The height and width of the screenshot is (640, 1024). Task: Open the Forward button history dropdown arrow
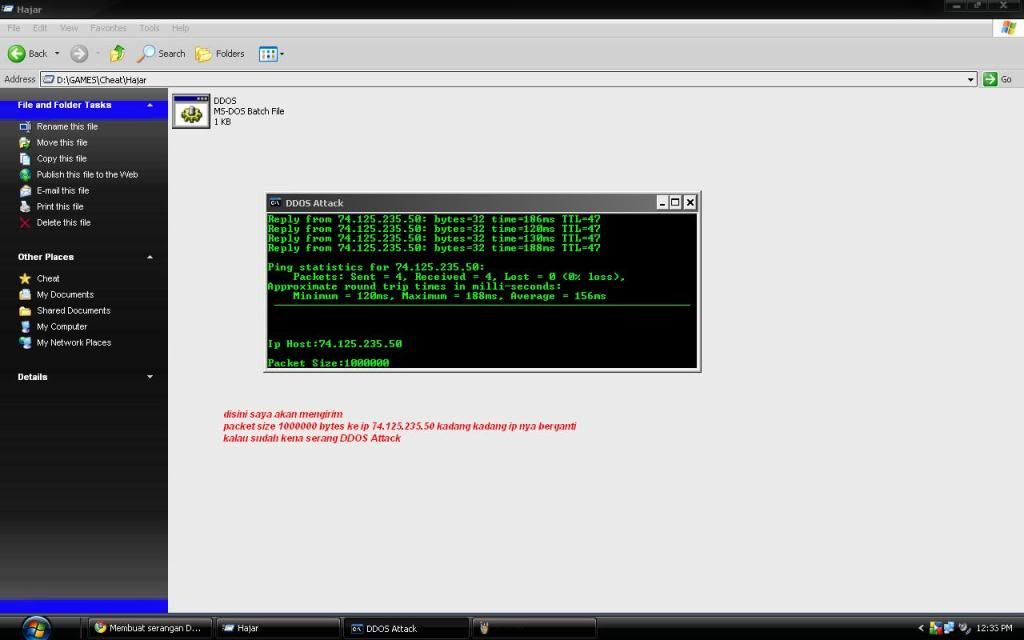point(98,54)
